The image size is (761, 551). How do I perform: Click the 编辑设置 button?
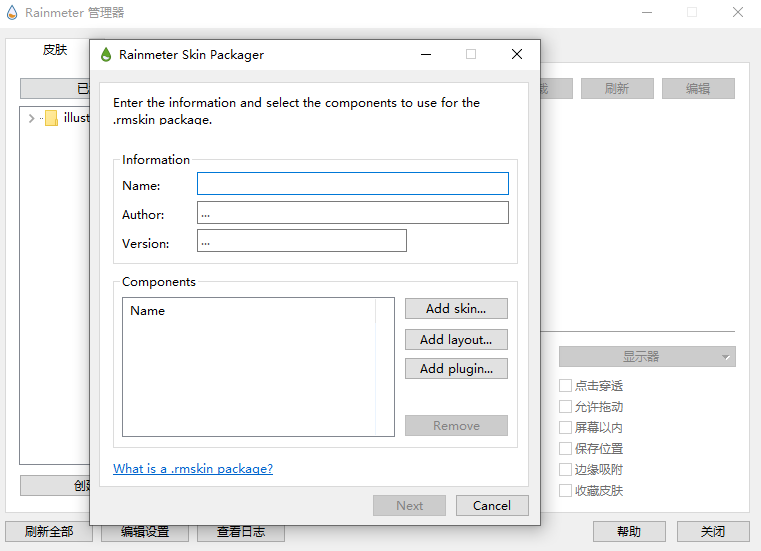[145, 533]
